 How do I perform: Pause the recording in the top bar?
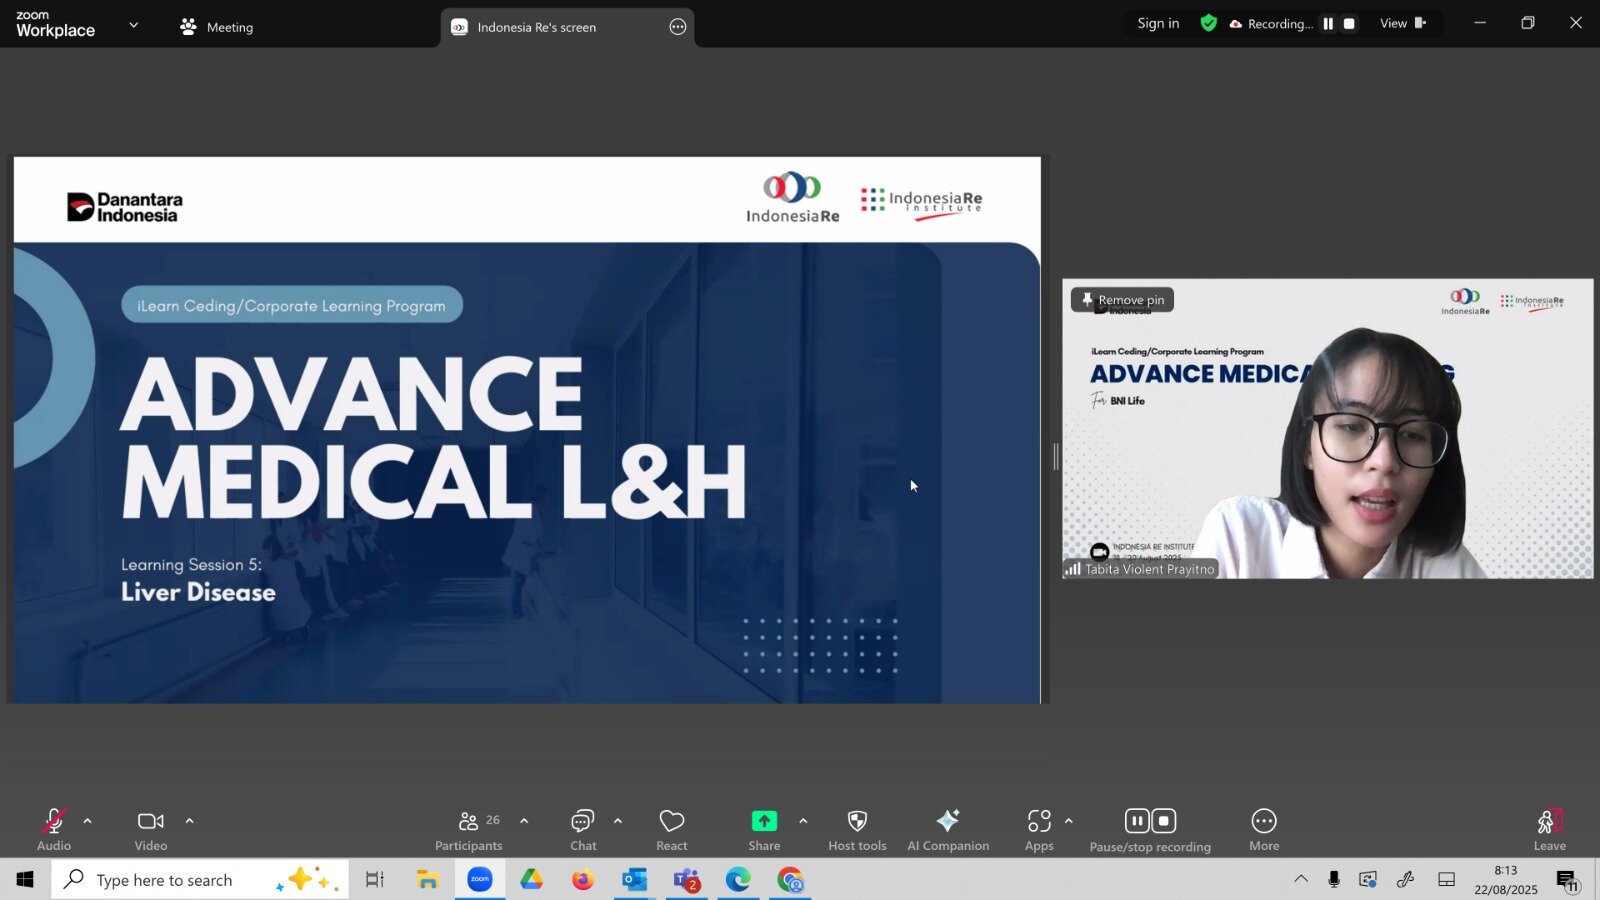pos(1328,24)
